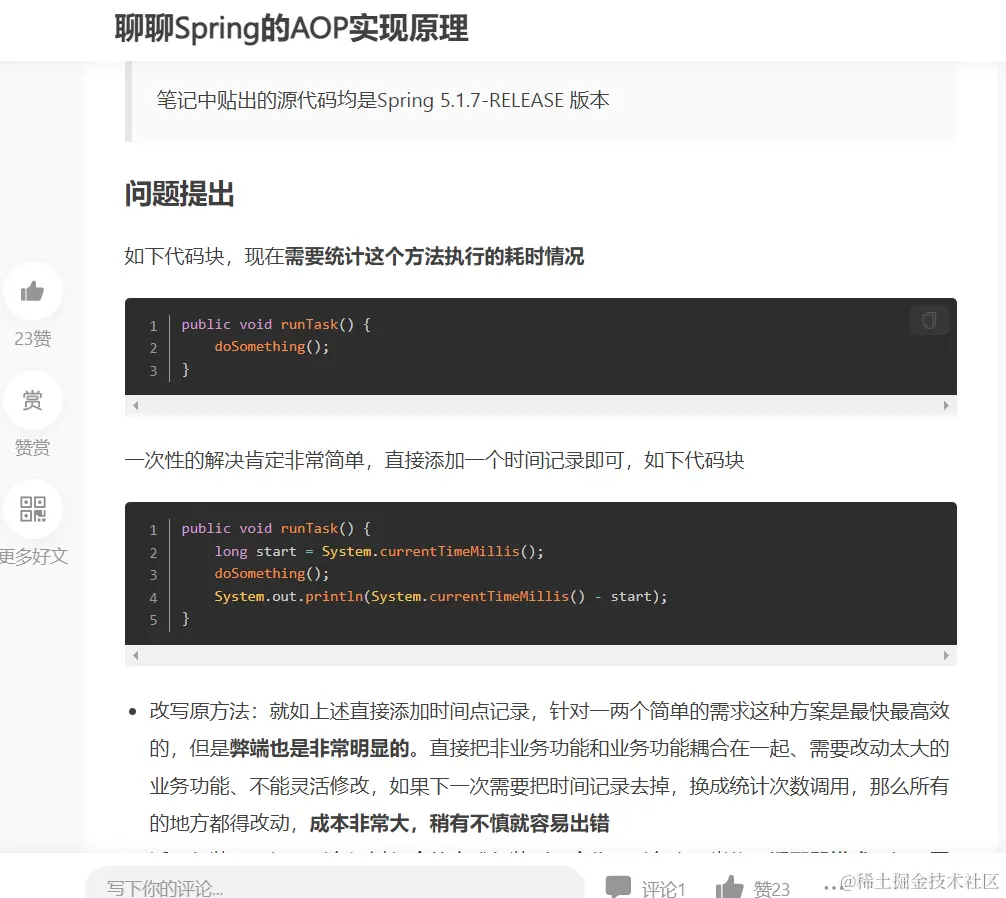
Task: Click the comment bubble icon in bottom bar
Action: (x=618, y=886)
